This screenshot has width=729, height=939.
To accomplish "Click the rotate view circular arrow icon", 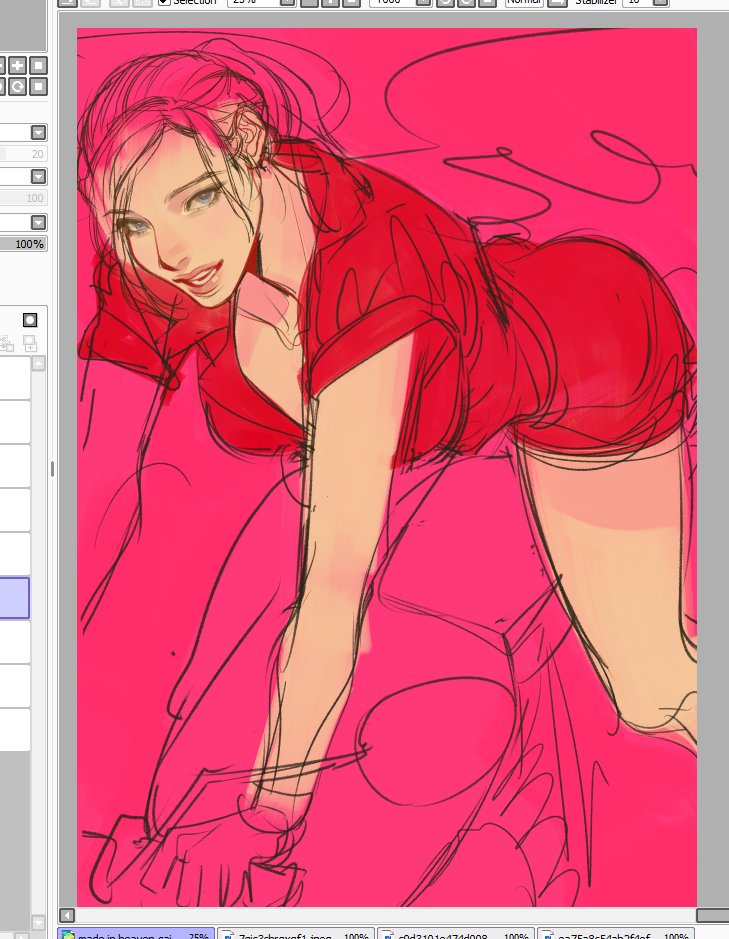I will (17, 87).
